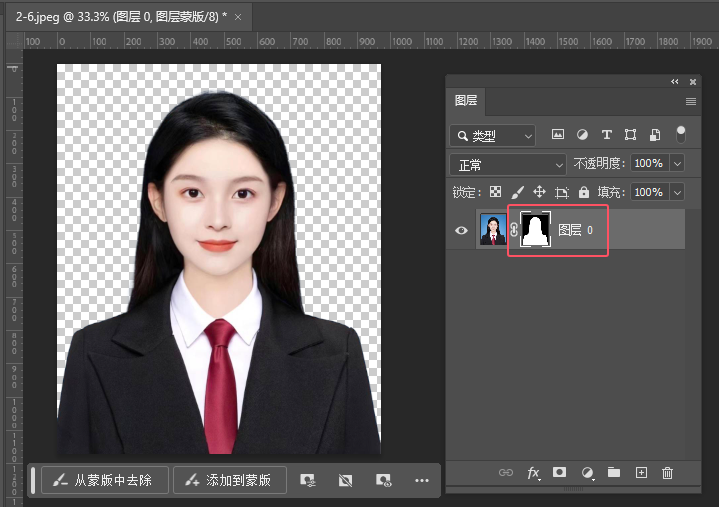
Task: Expand the 不透明度 opacity dropdown arrow
Action: point(678,163)
